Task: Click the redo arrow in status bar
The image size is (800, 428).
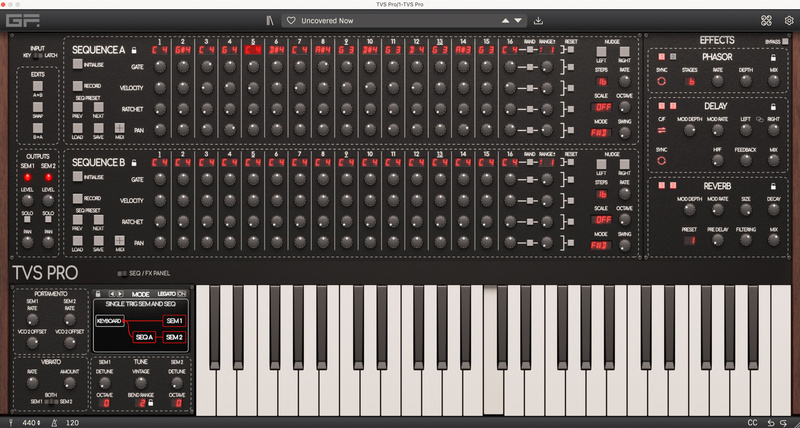Action: point(785,422)
